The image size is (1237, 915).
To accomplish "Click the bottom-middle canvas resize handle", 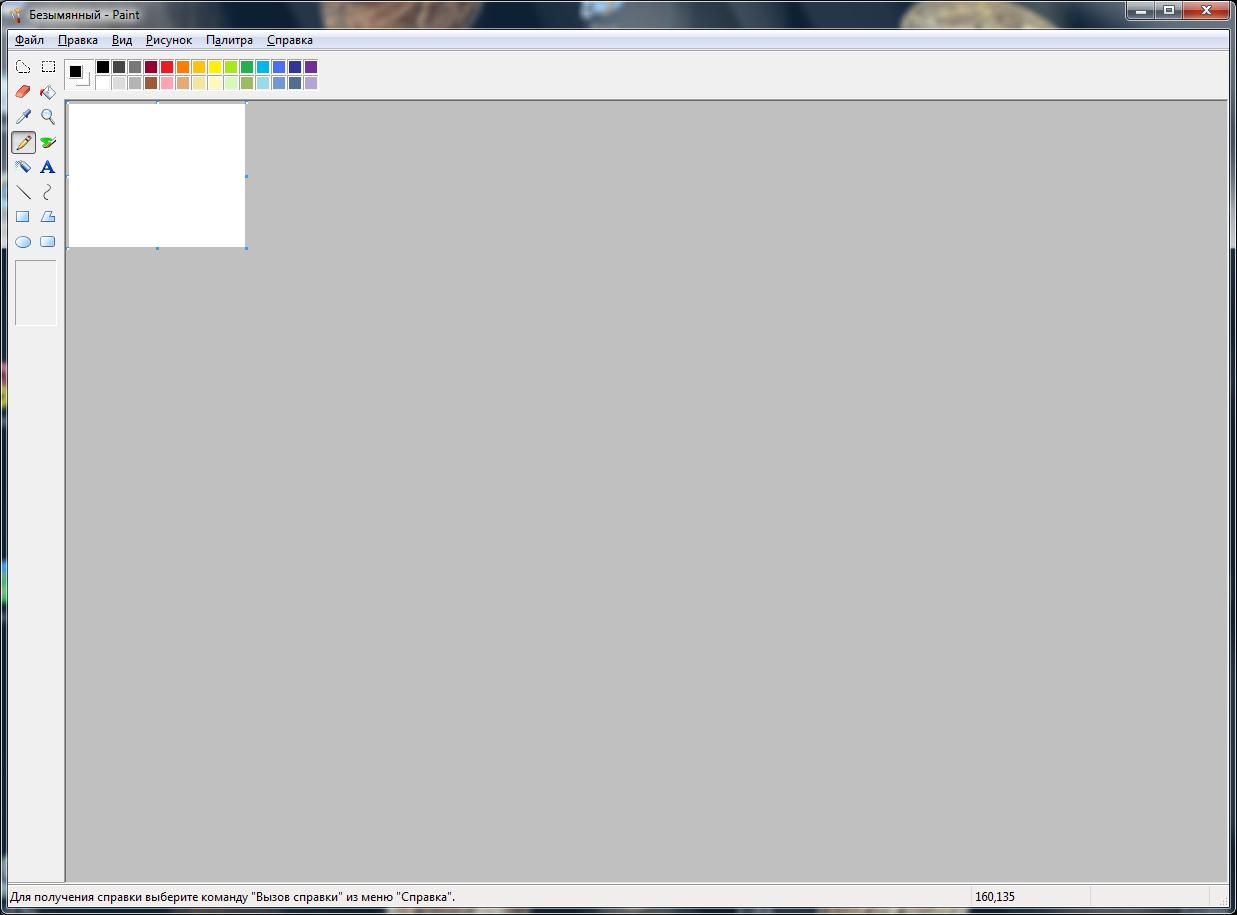I will 157,248.
